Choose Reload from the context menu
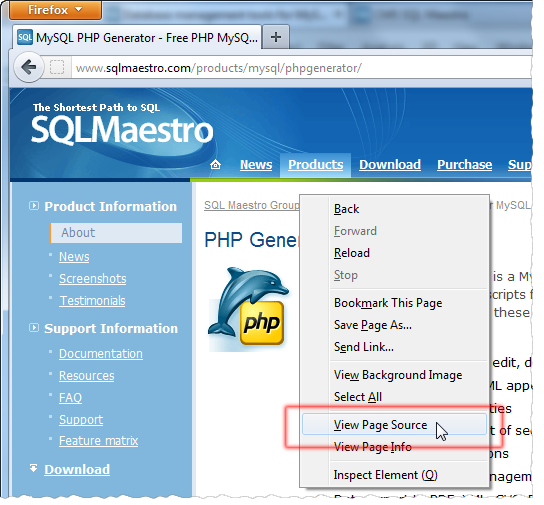Image resolution: width=544 pixels, height=505 pixels. point(394,253)
